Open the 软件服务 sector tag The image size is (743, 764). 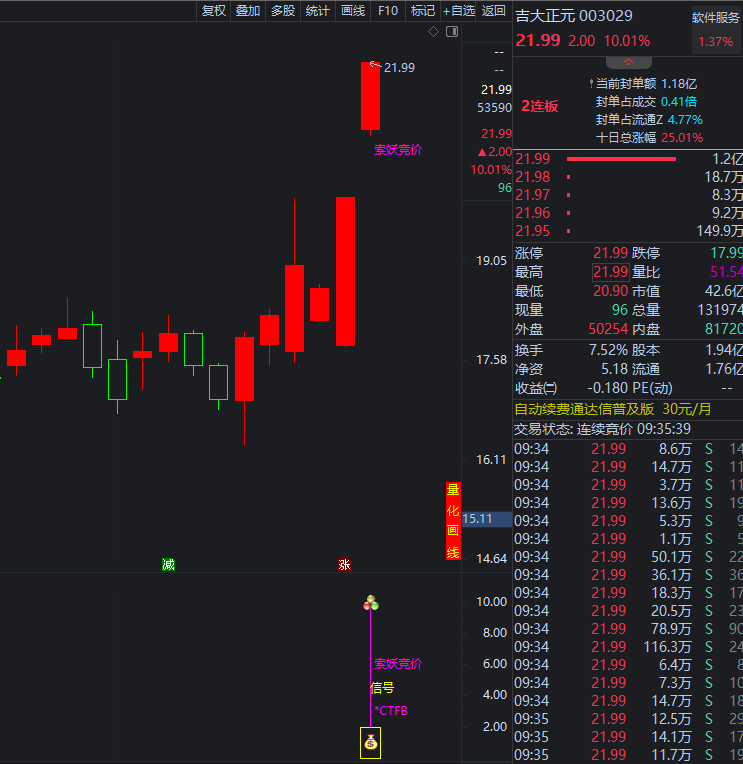pos(715,19)
